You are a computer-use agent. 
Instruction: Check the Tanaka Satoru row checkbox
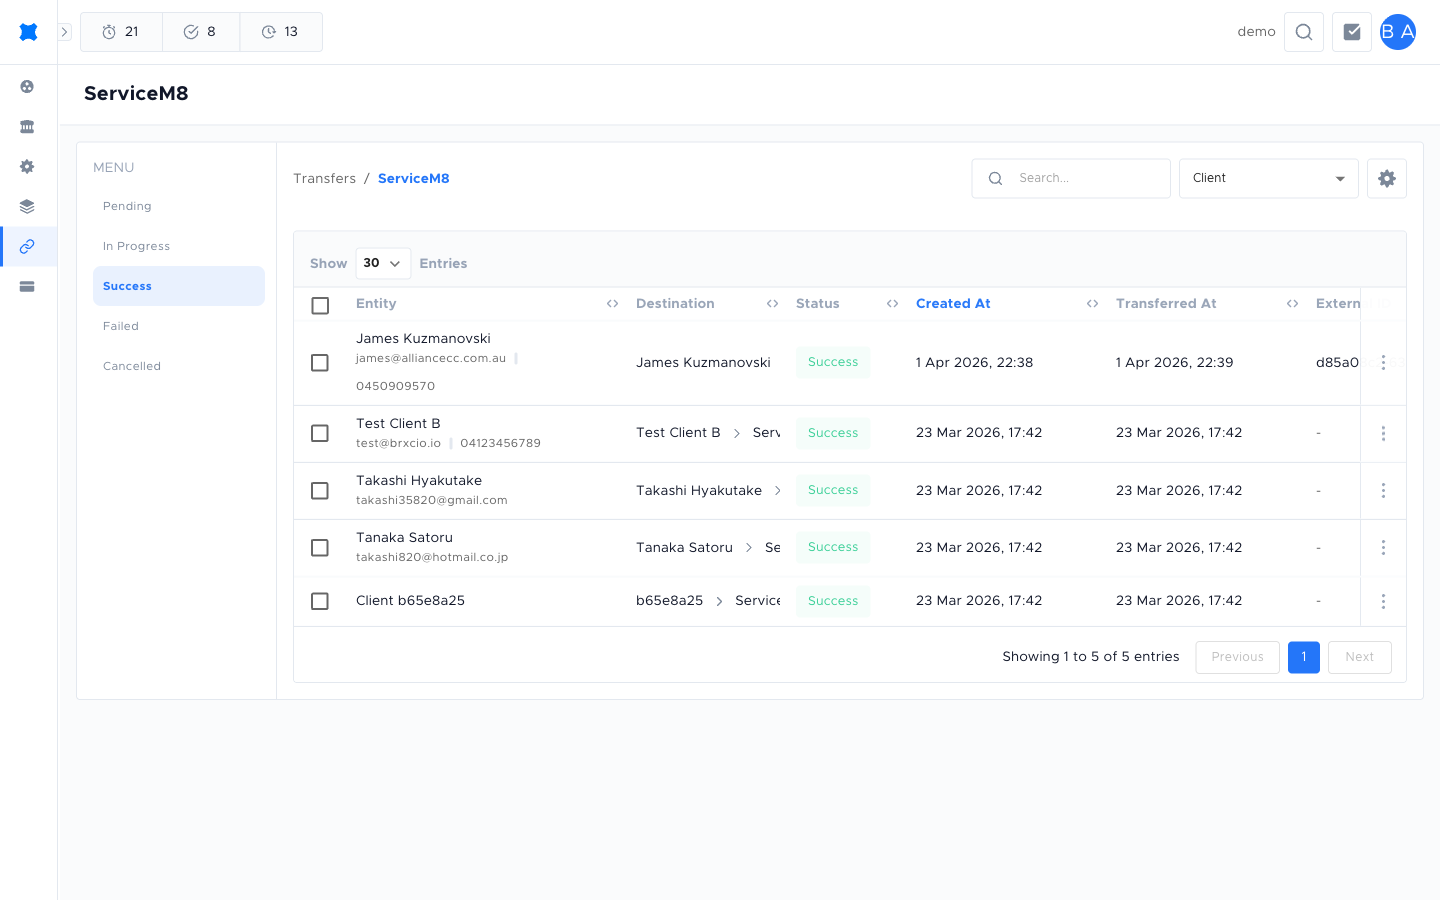click(x=320, y=547)
